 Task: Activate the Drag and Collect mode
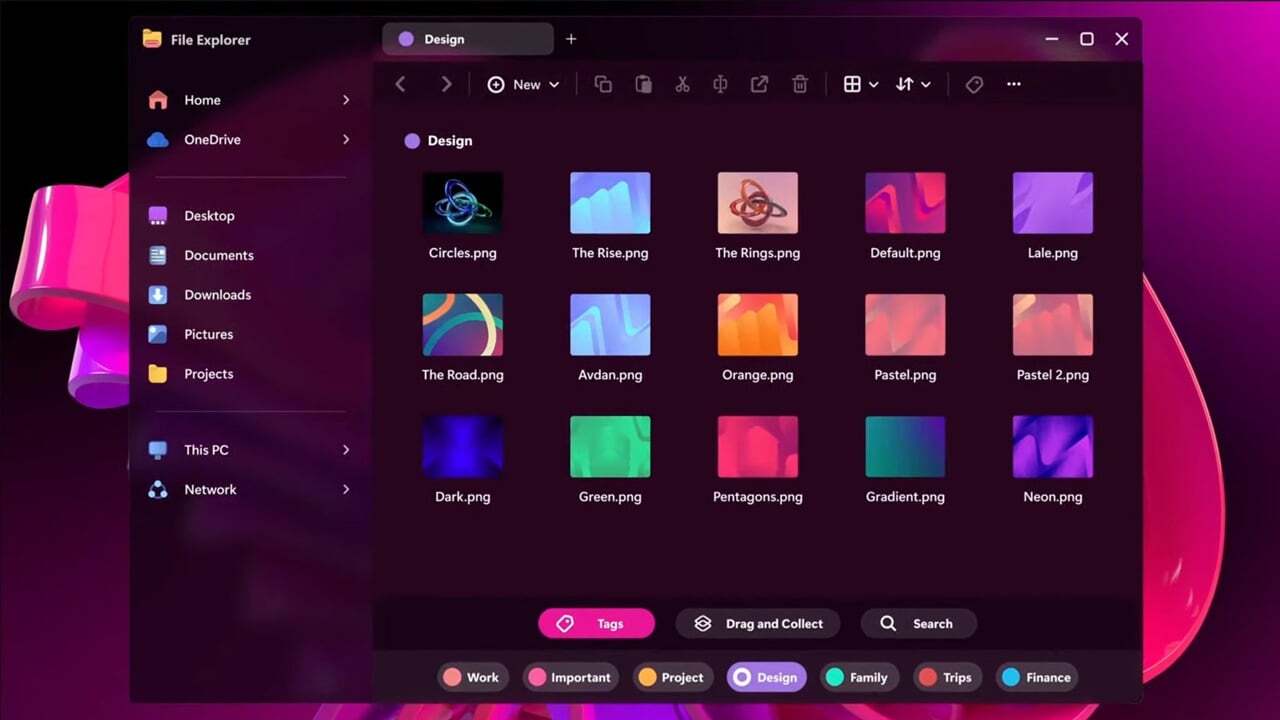pos(757,623)
